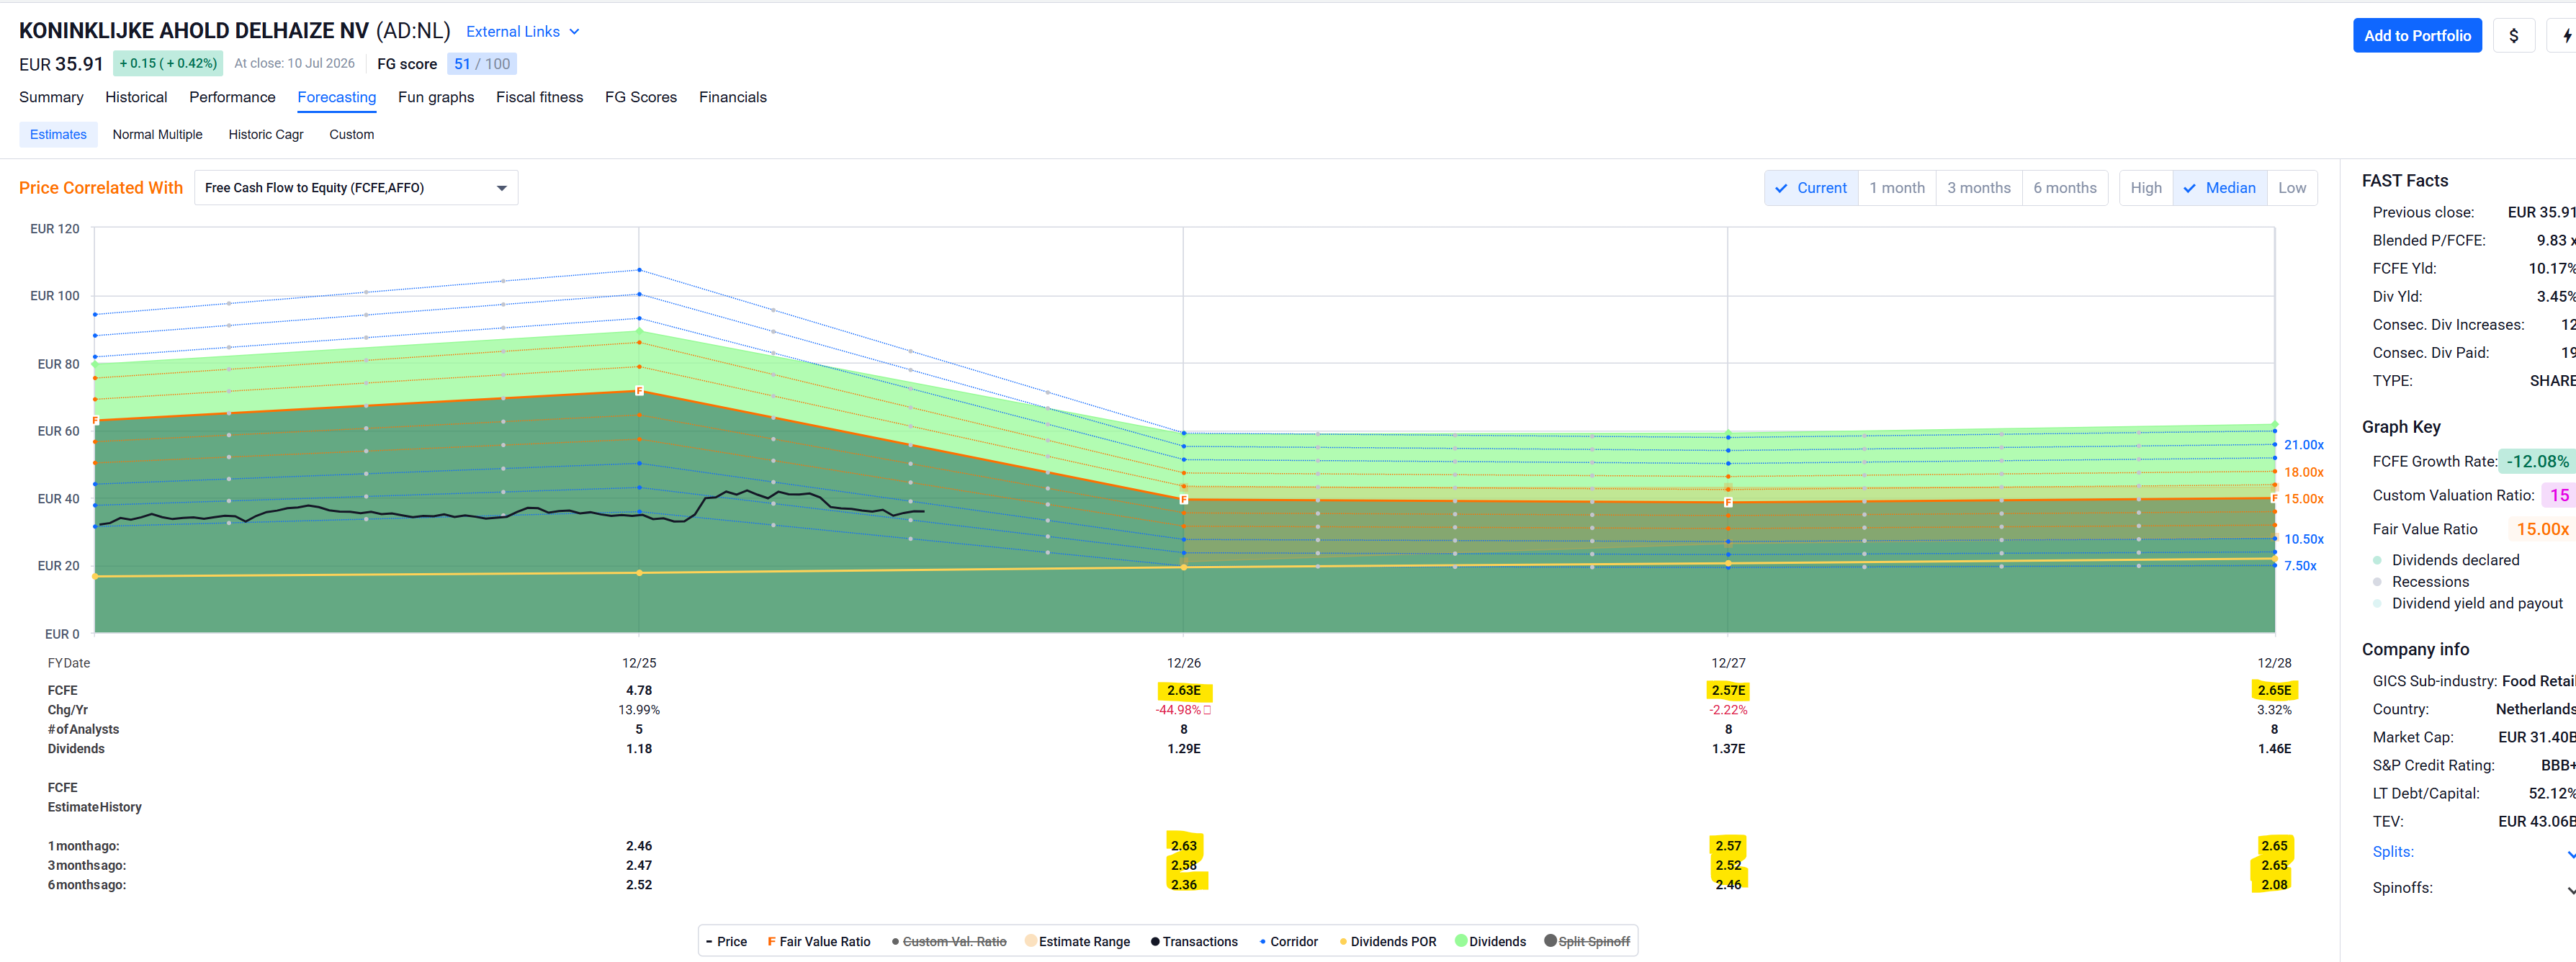Click the Add to Portfolio button
This screenshot has height=962, width=2576.
2417,36
